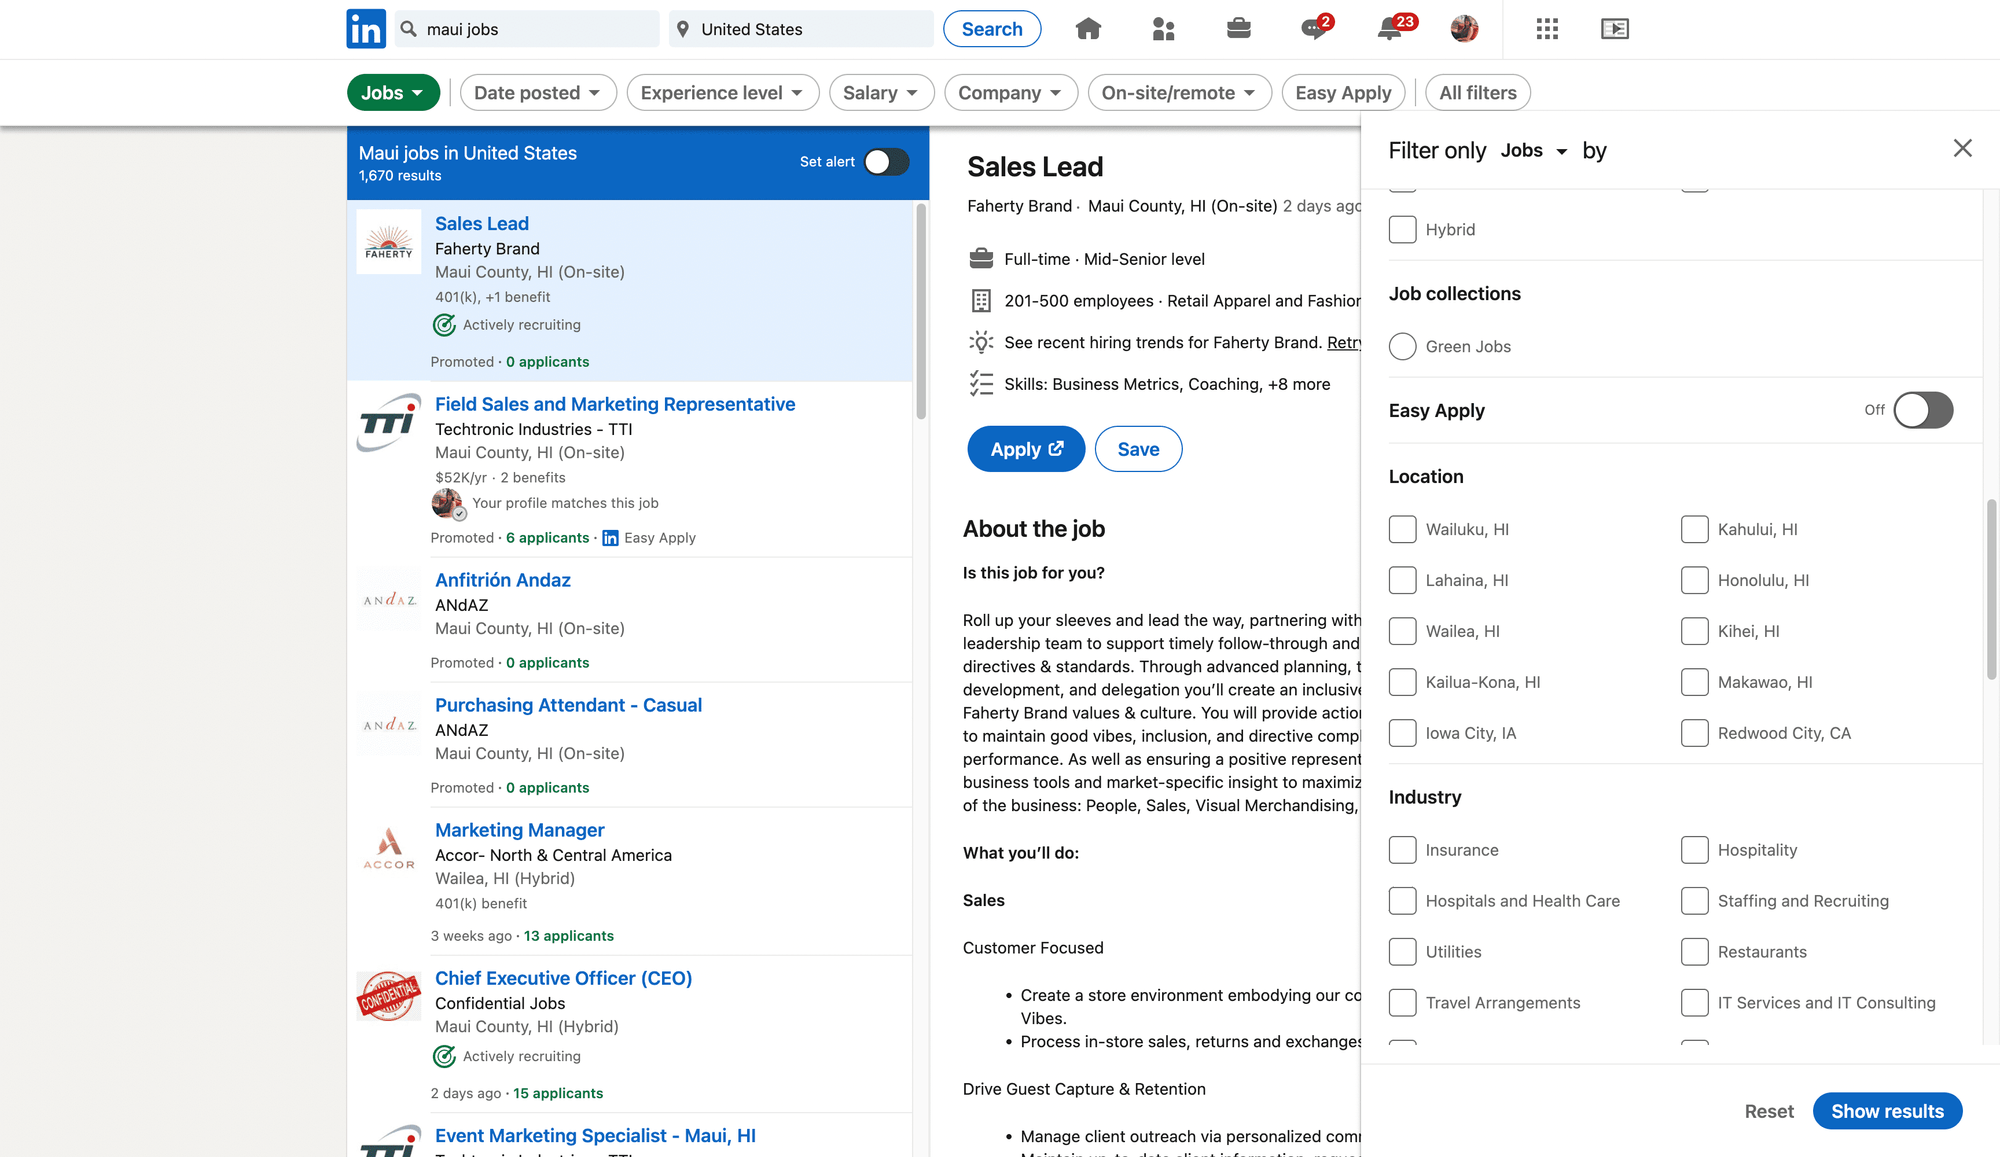Image resolution: width=2000 pixels, height=1157 pixels.
Task: Open the Jobs briefcase icon
Action: [1238, 29]
